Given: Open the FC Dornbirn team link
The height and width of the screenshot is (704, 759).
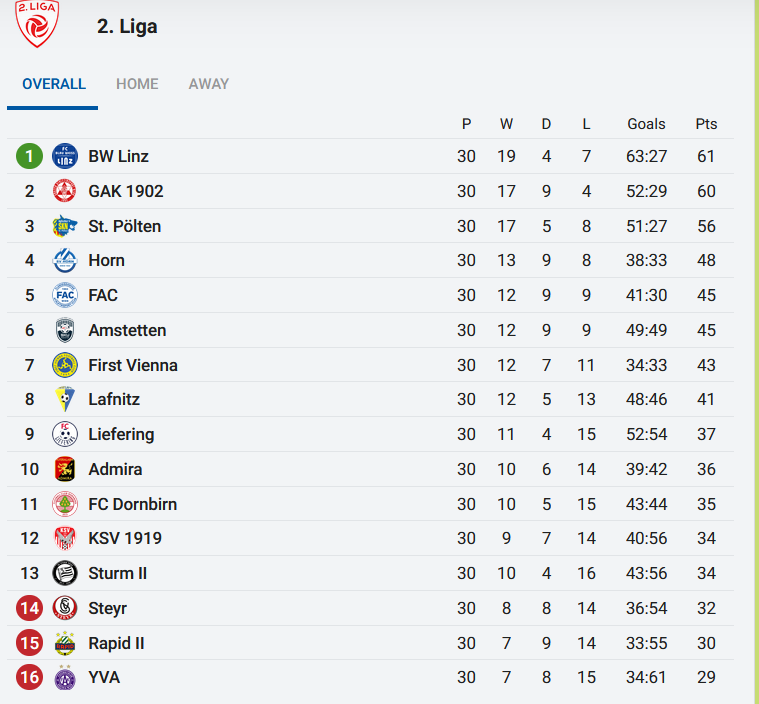Looking at the screenshot, I should [x=133, y=504].
